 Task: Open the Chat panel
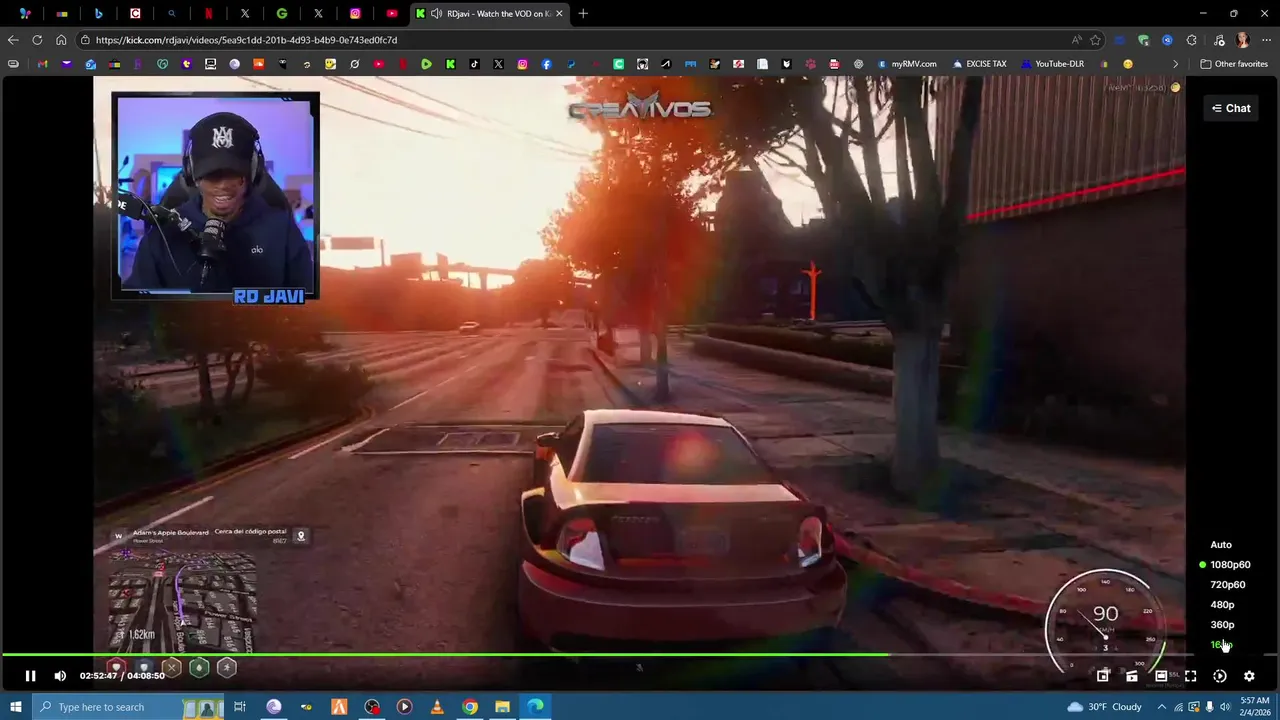click(1231, 108)
